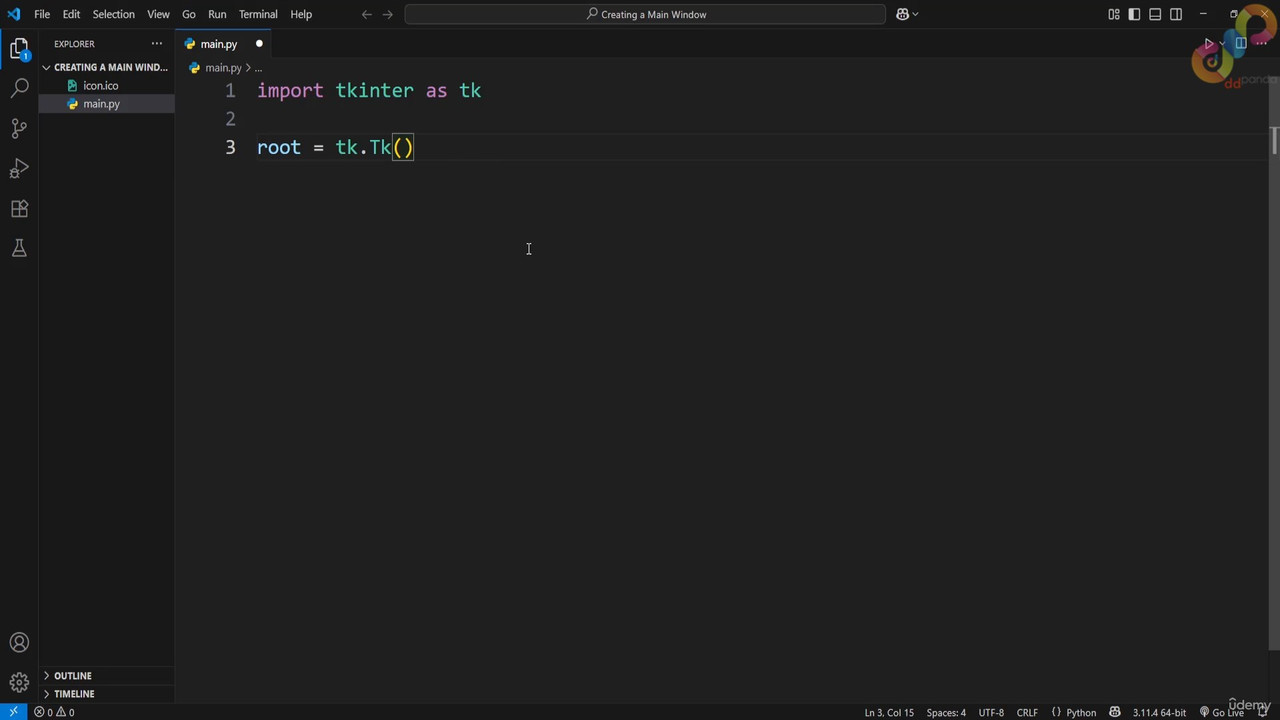Change encoding via UTF-8

click(x=991, y=712)
